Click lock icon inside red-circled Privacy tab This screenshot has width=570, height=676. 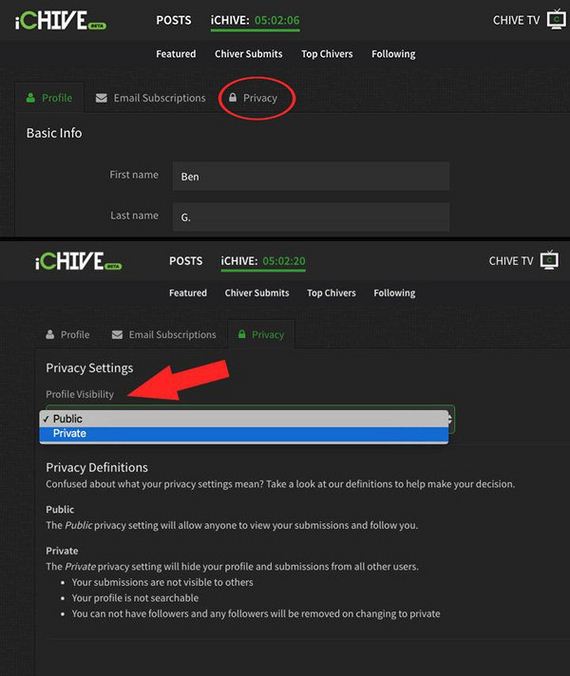[232, 97]
